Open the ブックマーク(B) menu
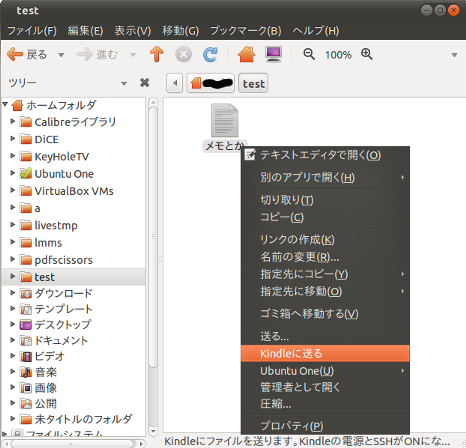The image size is (466, 448). (x=246, y=31)
